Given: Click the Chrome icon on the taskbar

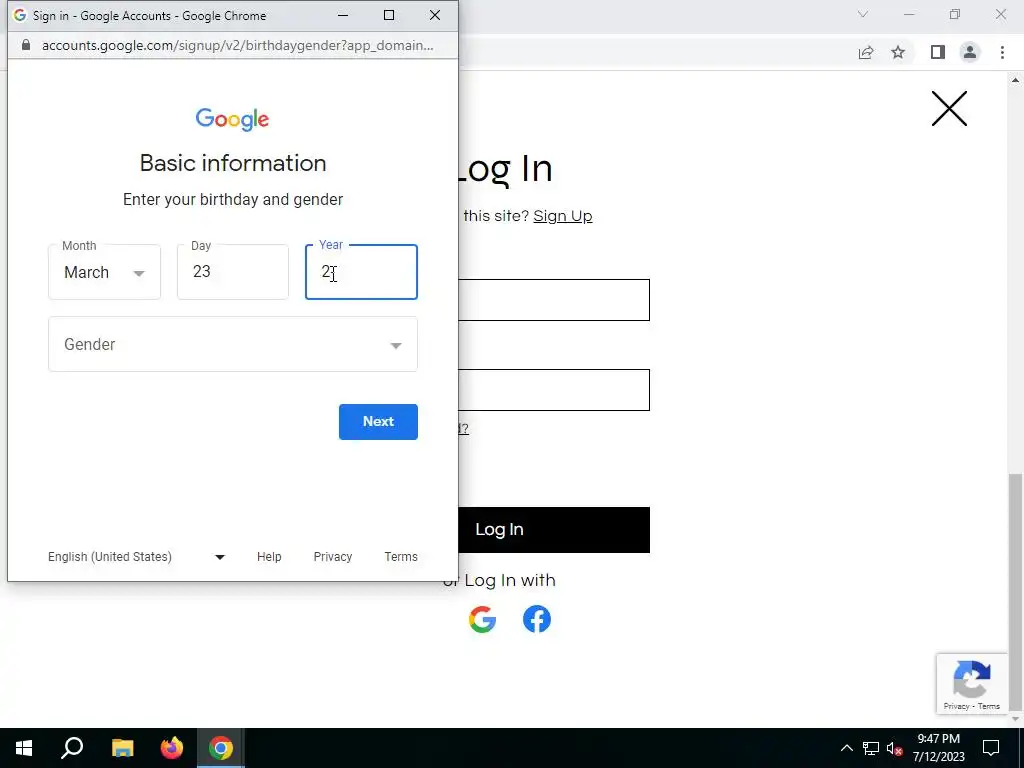Looking at the screenshot, I should coord(221,748).
